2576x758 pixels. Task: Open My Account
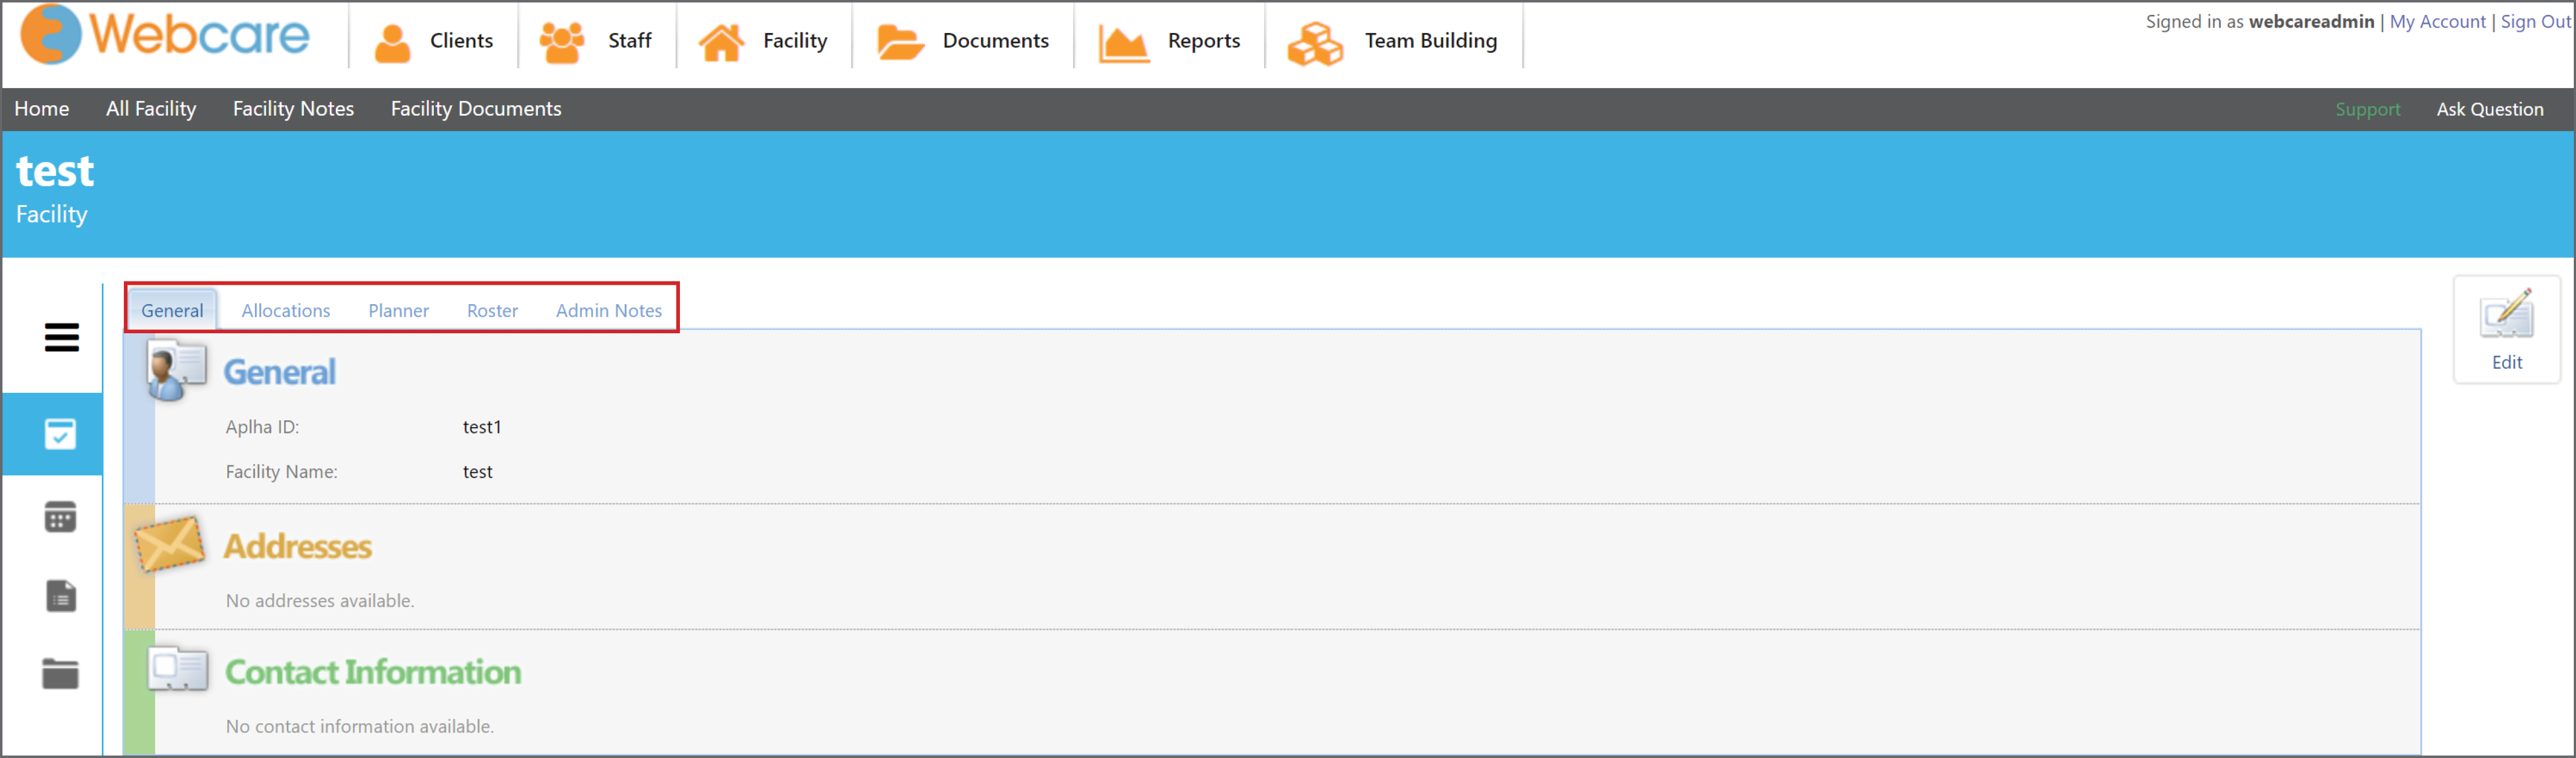point(2437,20)
